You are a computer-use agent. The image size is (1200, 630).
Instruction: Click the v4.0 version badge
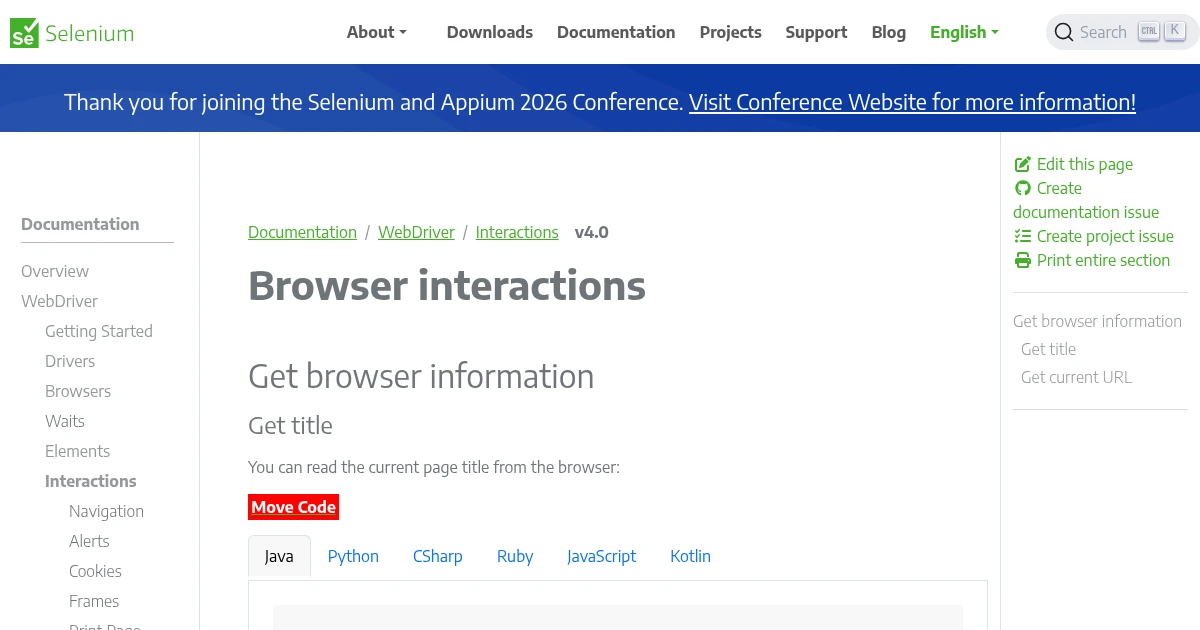pyautogui.click(x=591, y=232)
